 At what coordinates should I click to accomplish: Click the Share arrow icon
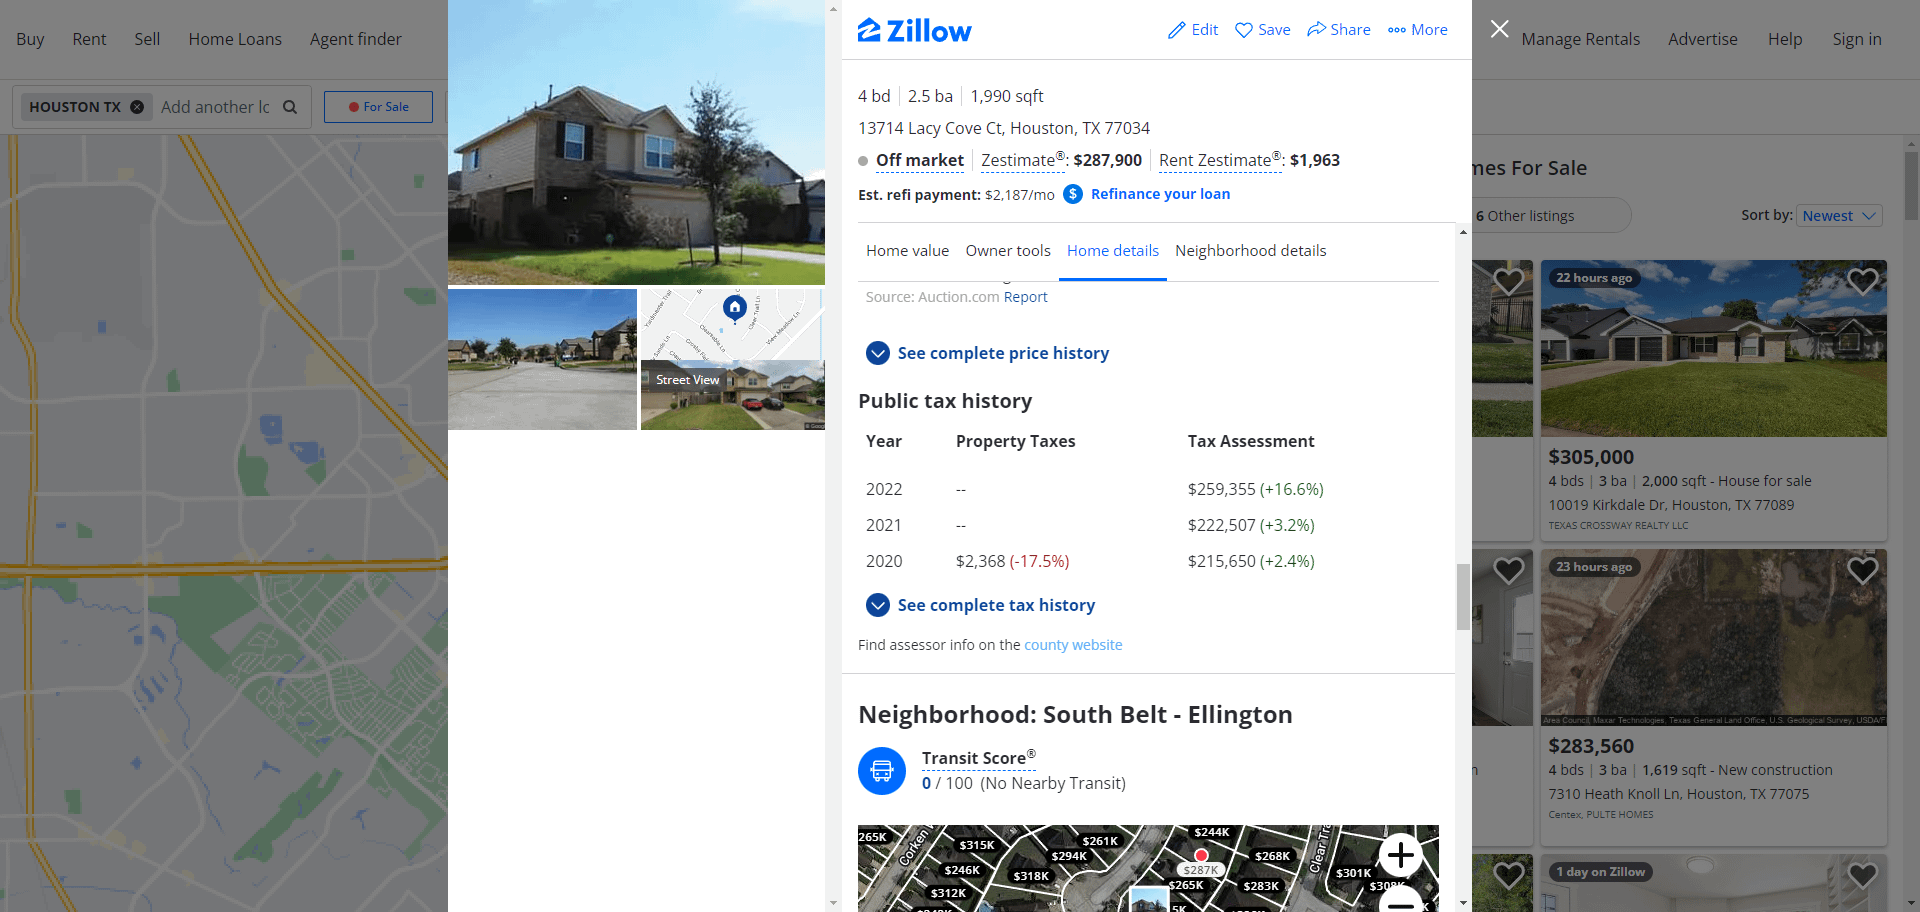[1317, 29]
